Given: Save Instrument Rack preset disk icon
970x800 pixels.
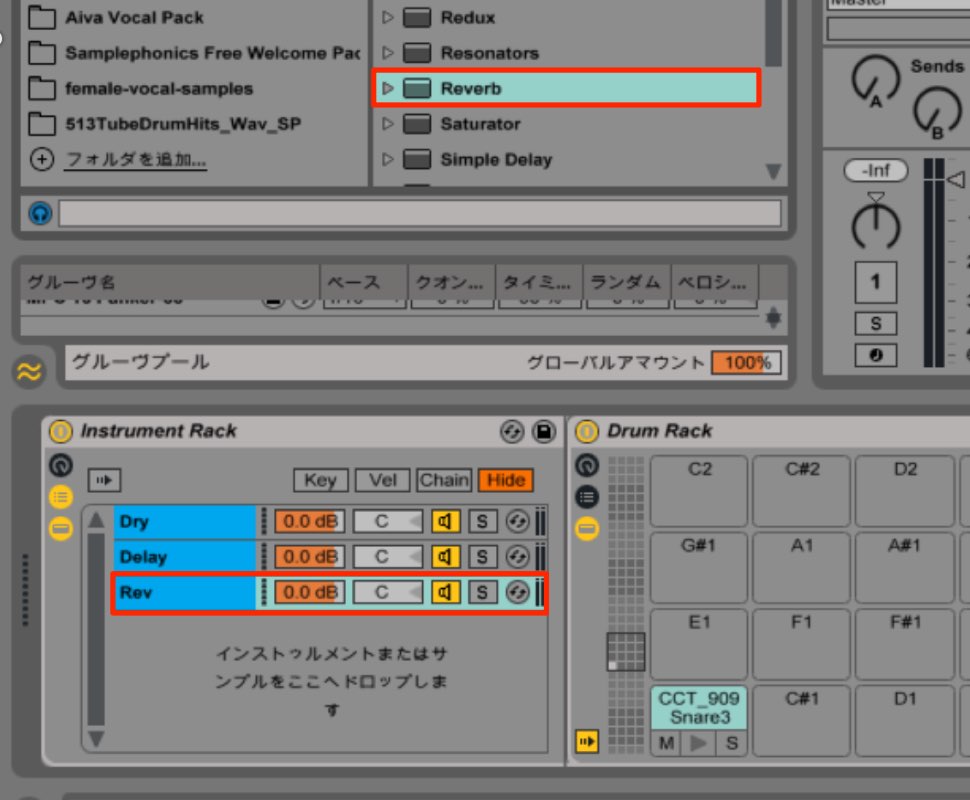Looking at the screenshot, I should click(x=544, y=431).
